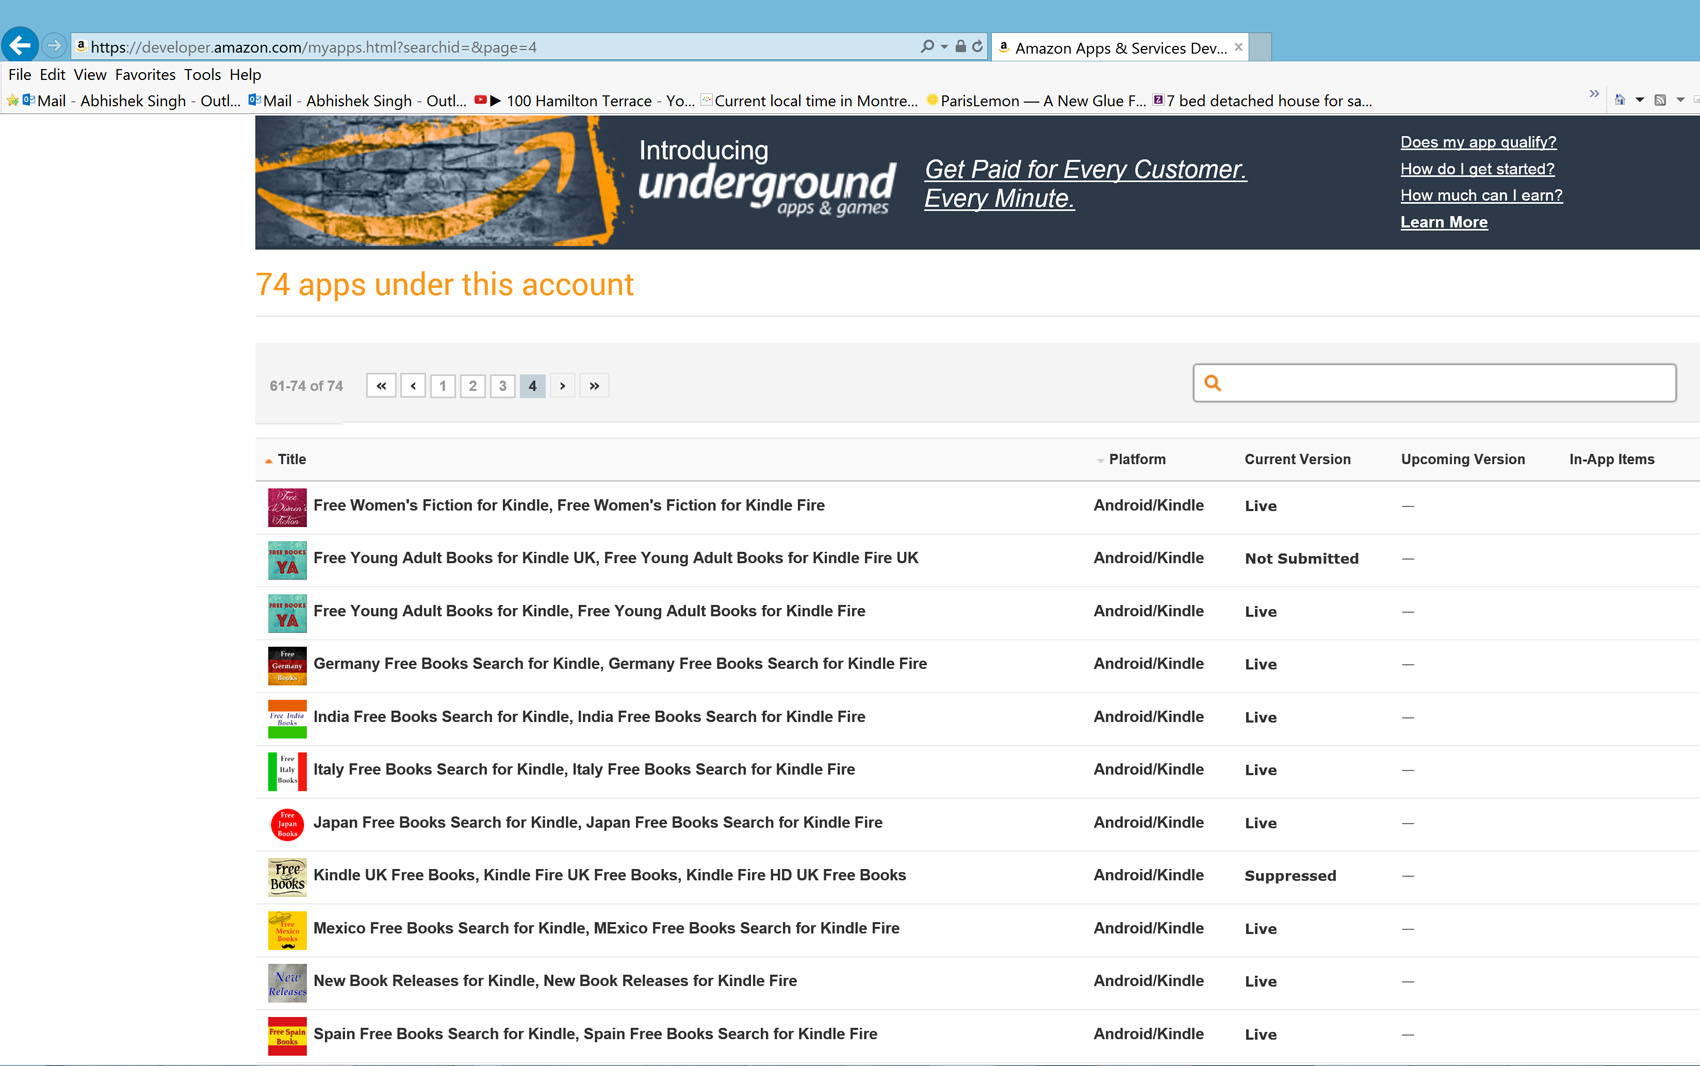Open the ParisLemon bookmark

[x=1036, y=101]
